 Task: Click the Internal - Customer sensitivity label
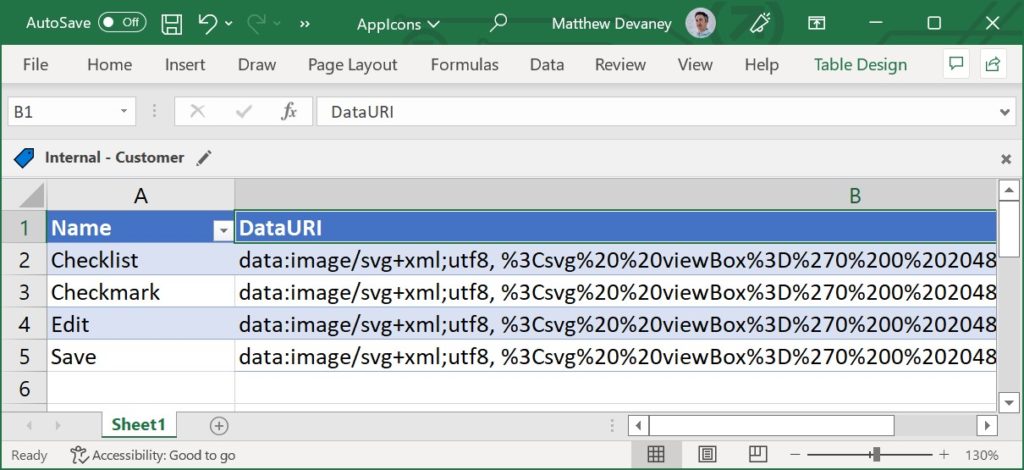(x=114, y=157)
